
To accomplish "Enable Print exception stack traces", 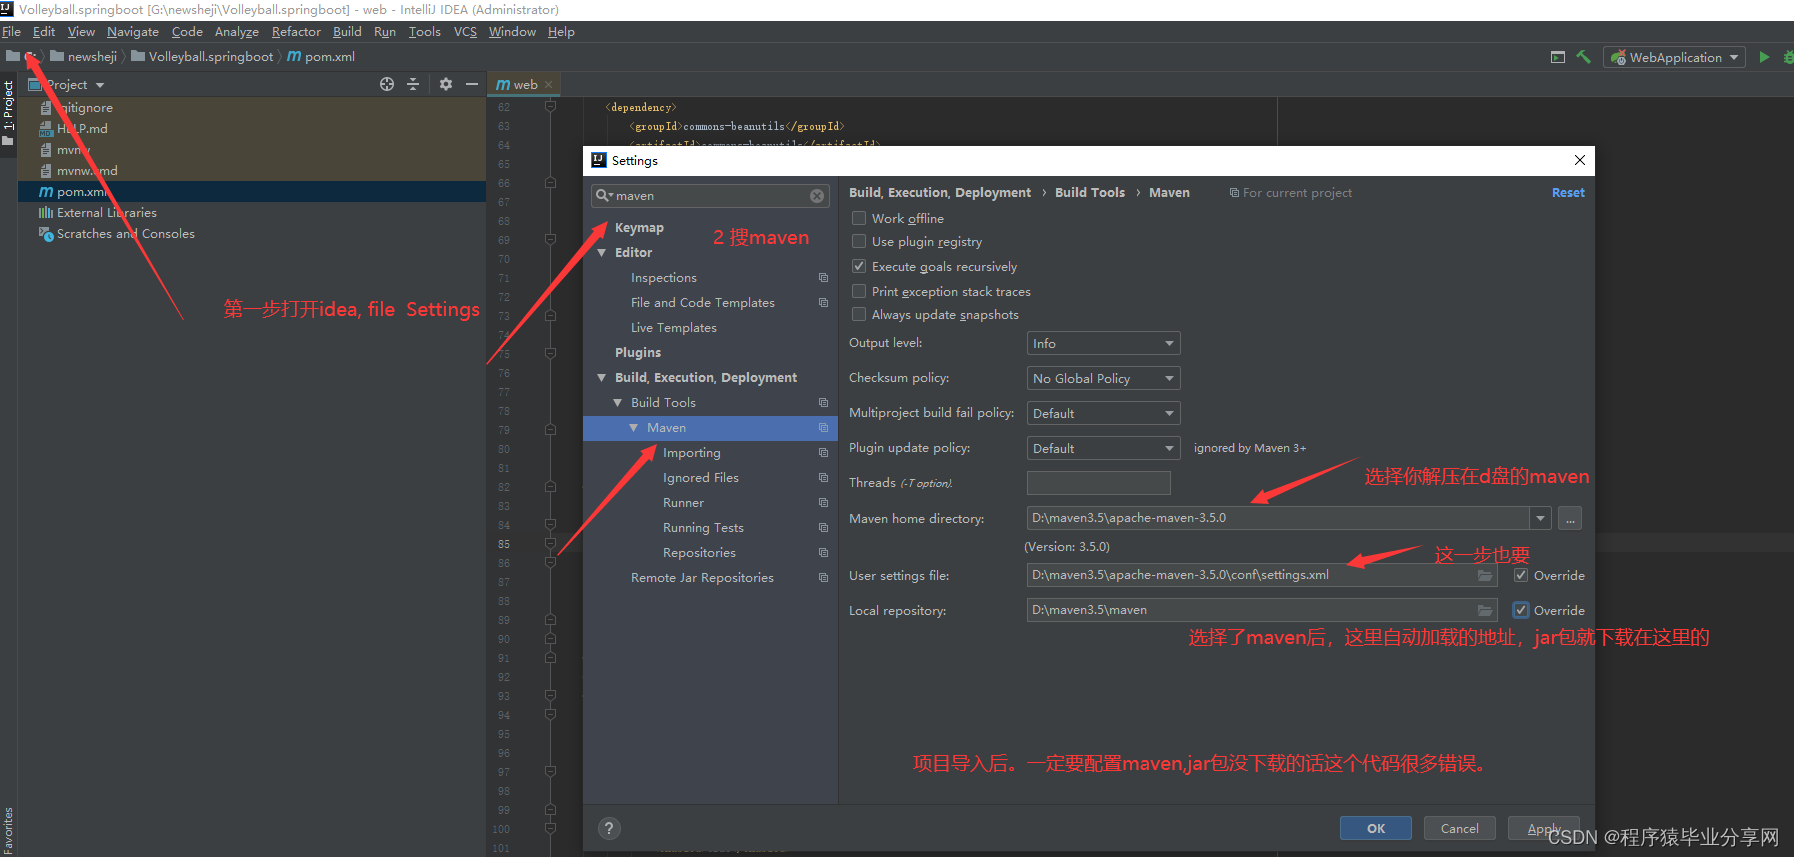I will [x=859, y=291].
